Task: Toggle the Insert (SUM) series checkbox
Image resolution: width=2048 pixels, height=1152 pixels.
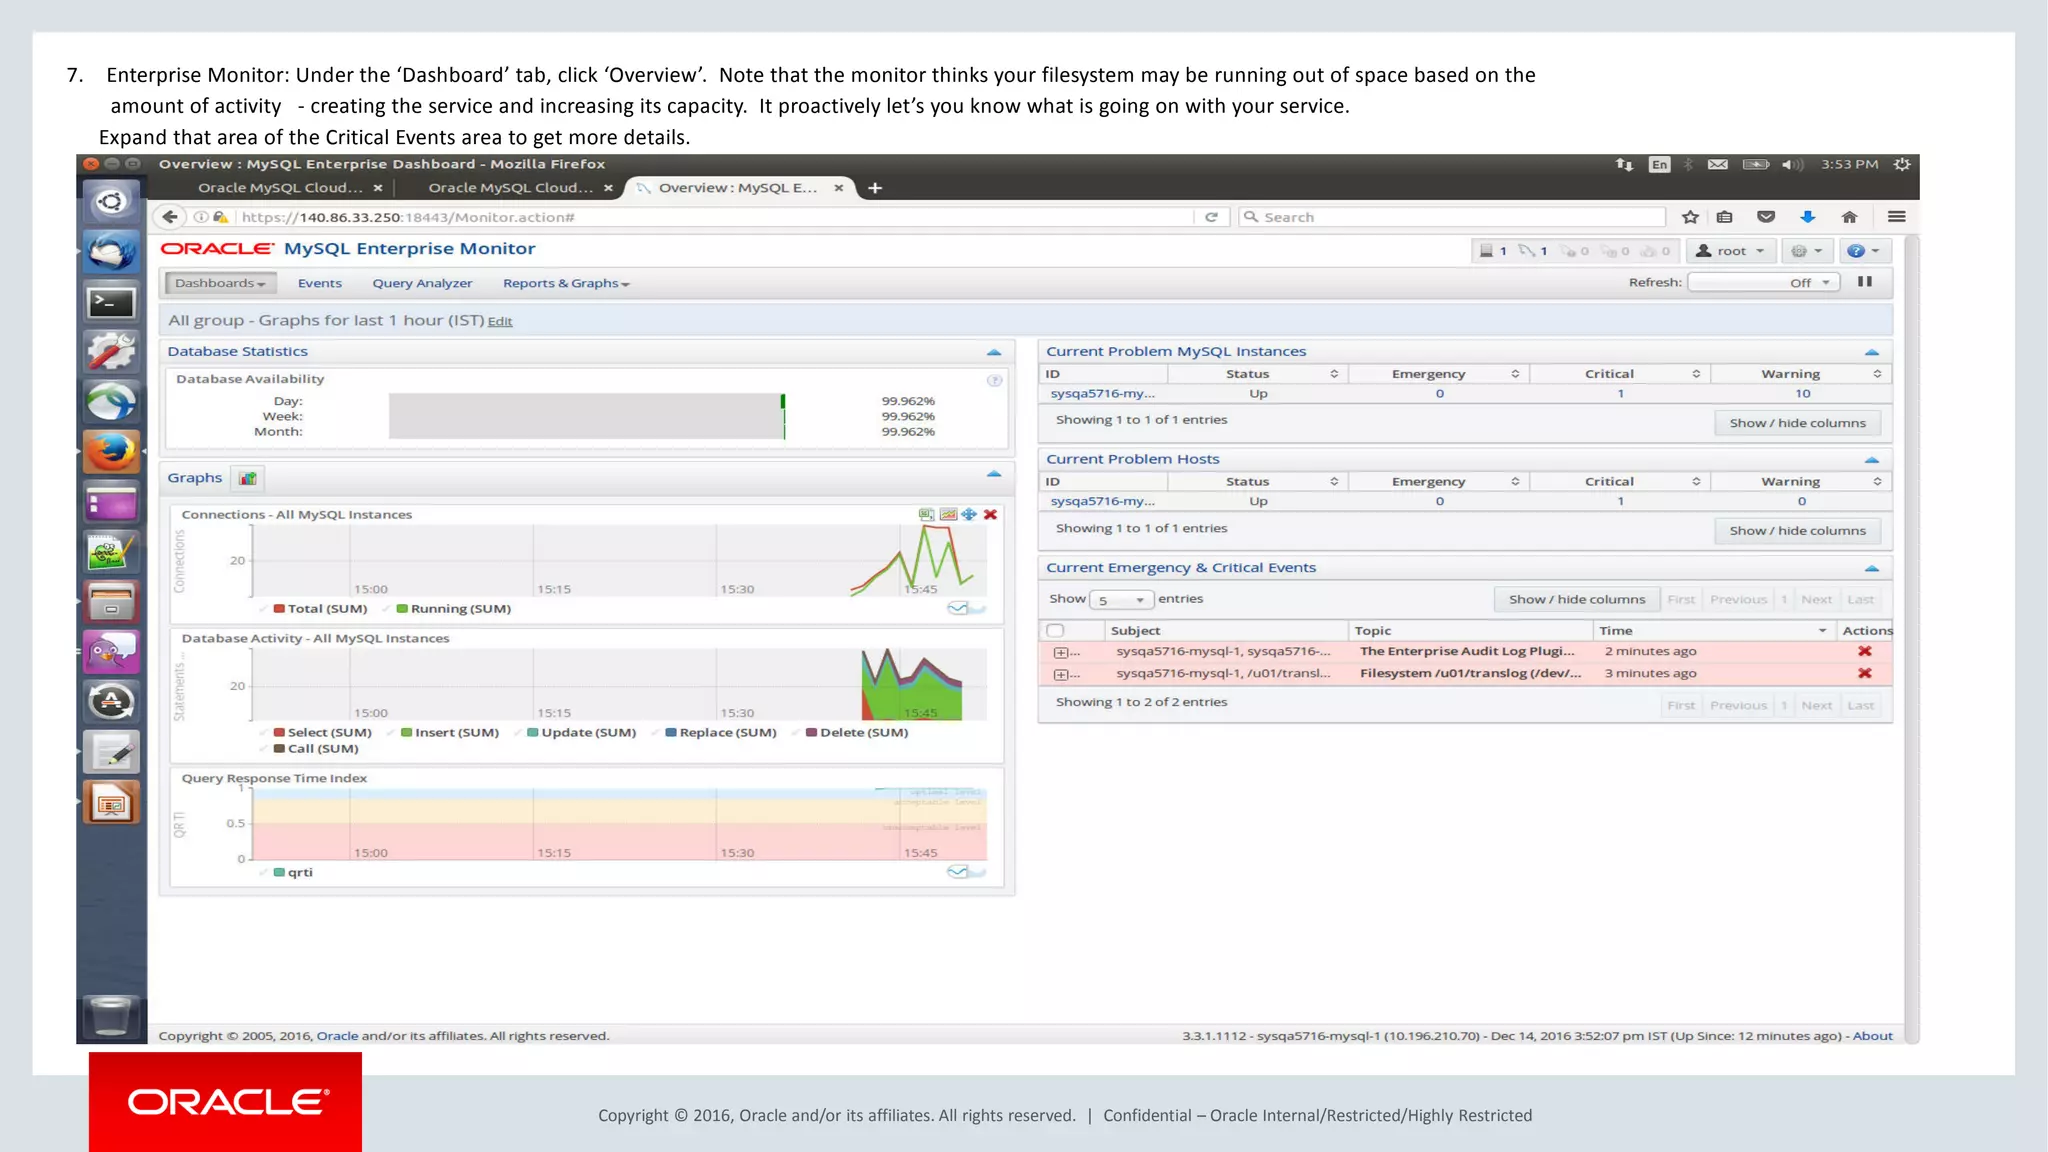Action: [392, 733]
